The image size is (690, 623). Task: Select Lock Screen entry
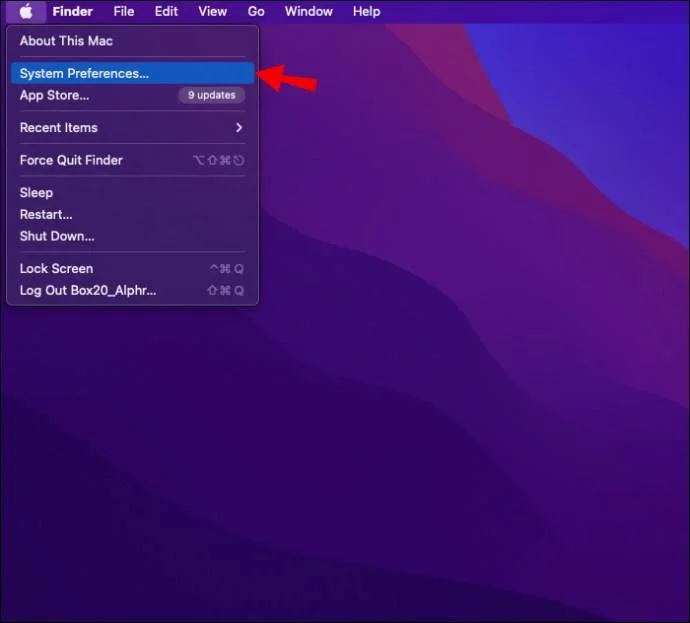(132, 268)
